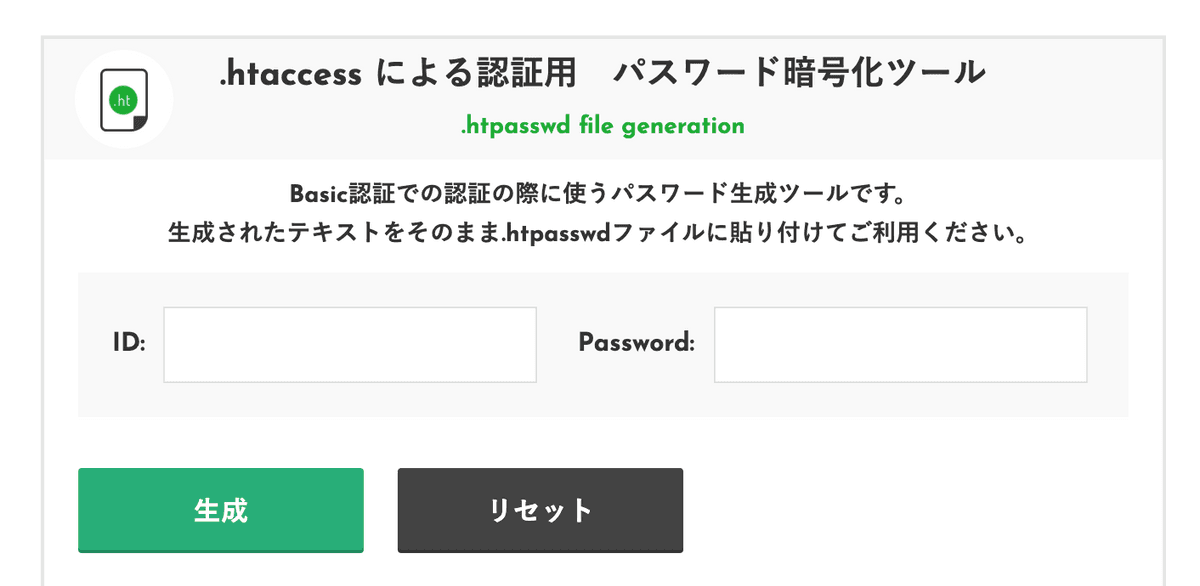This screenshot has height=586, width=1200.
Task: Click the ID input field
Action: coord(350,344)
